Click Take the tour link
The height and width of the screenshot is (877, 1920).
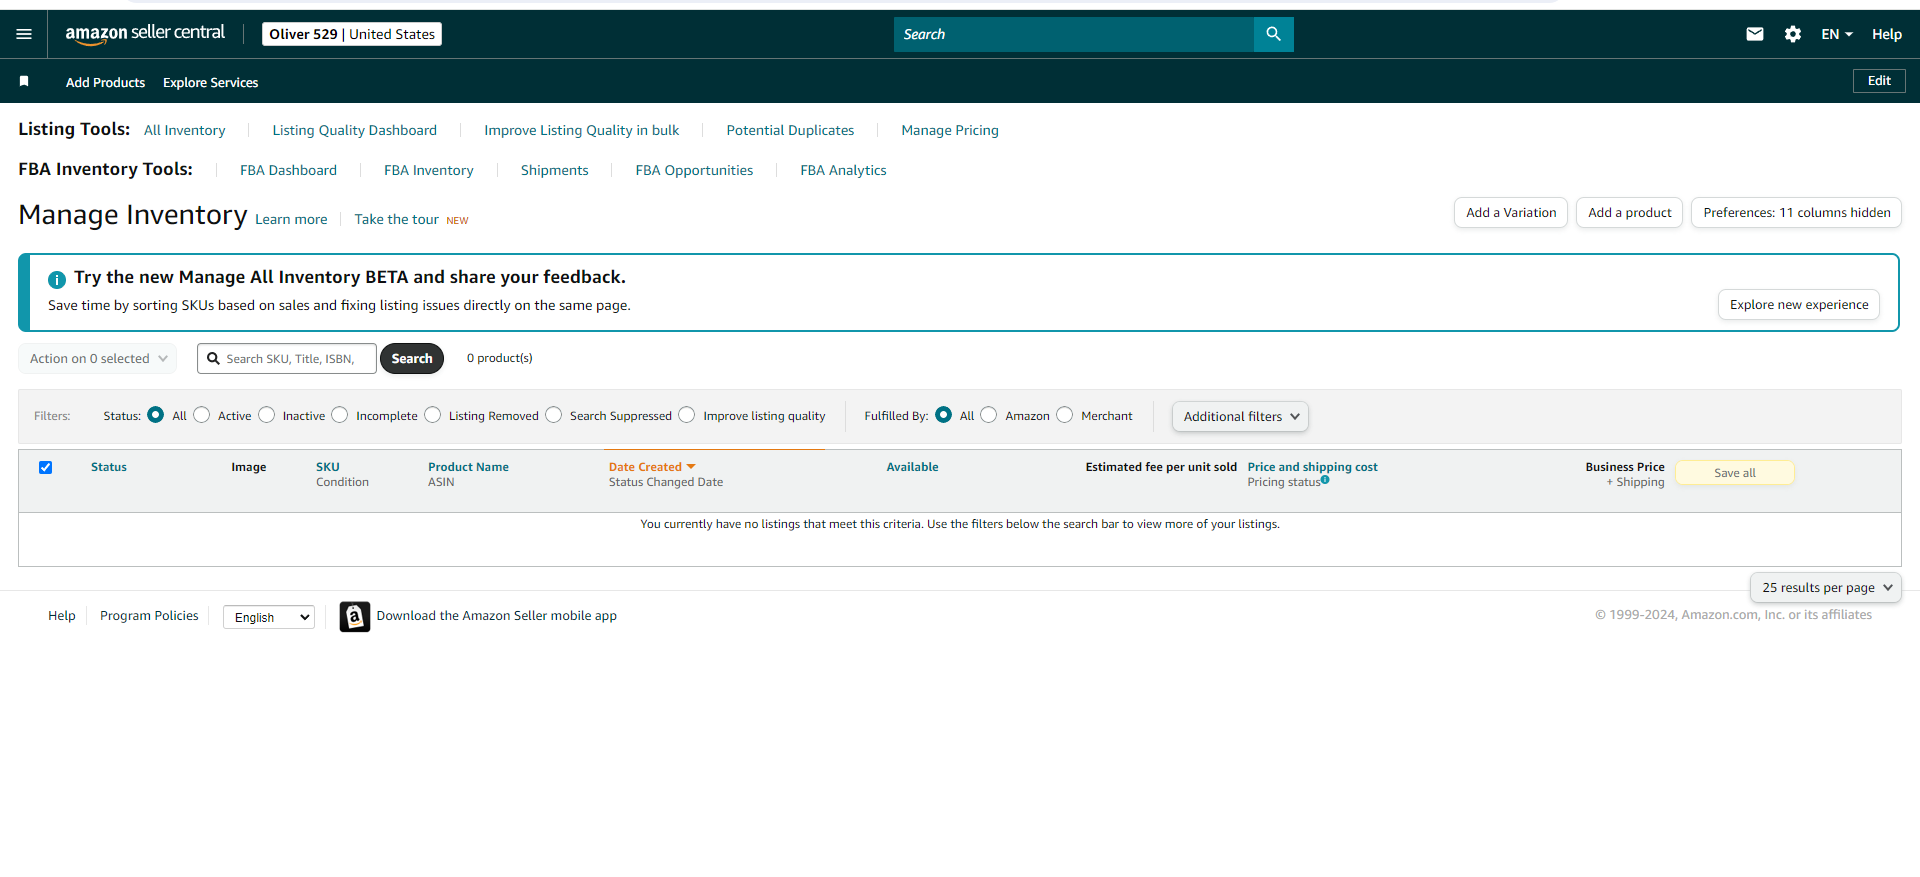396,219
